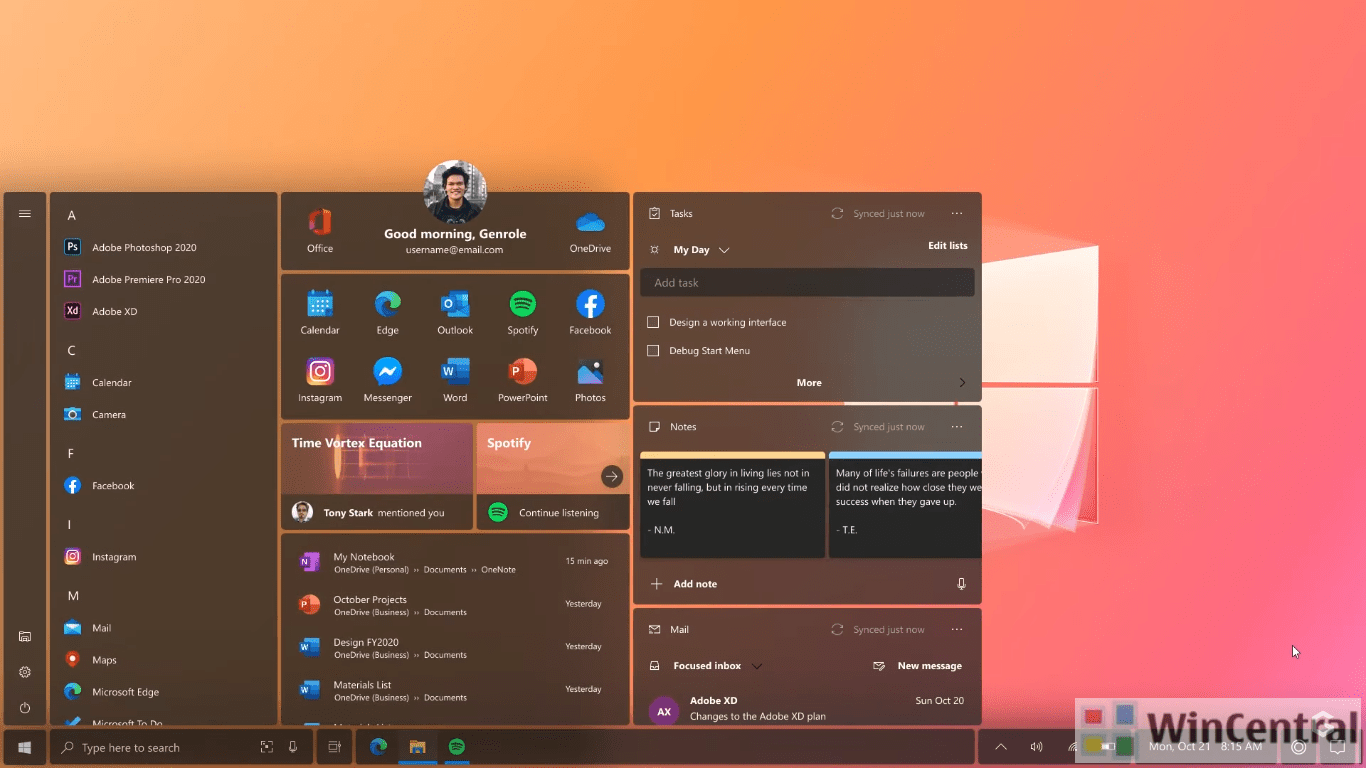Viewport: 1366px width, 768px height.
Task: Click the taskbar search box
Action: pyautogui.click(x=180, y=747)
